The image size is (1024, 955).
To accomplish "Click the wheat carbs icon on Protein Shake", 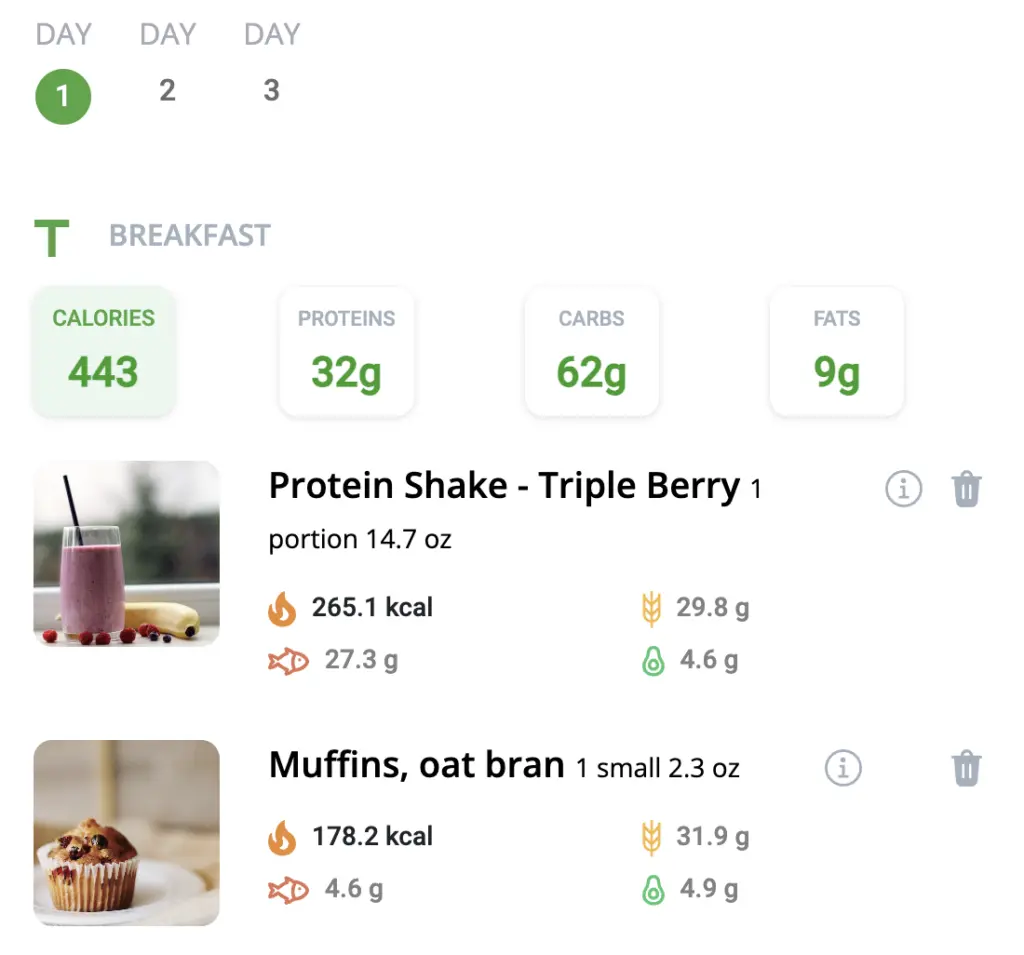I will [653, 607].
